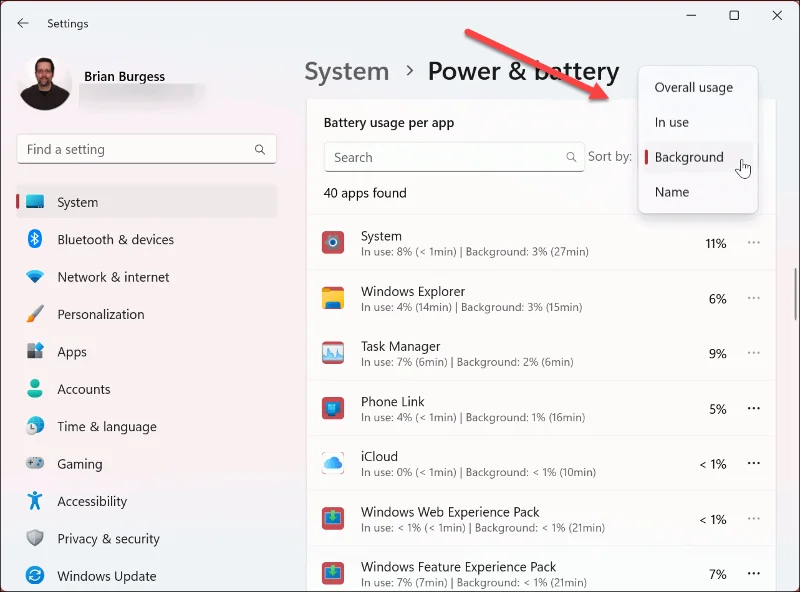This screenshot has height=592, width=800.
Task: Click the "40 apps found" text
Action: (365, 193)
